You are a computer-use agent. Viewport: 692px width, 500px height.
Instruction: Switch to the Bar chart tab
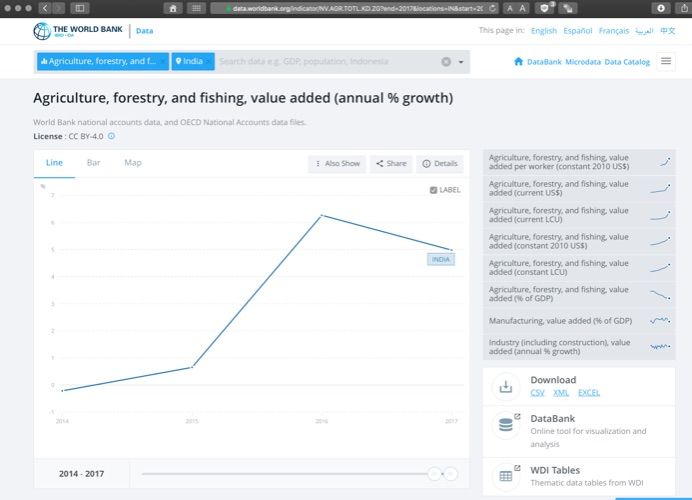(x=93, y=162)
